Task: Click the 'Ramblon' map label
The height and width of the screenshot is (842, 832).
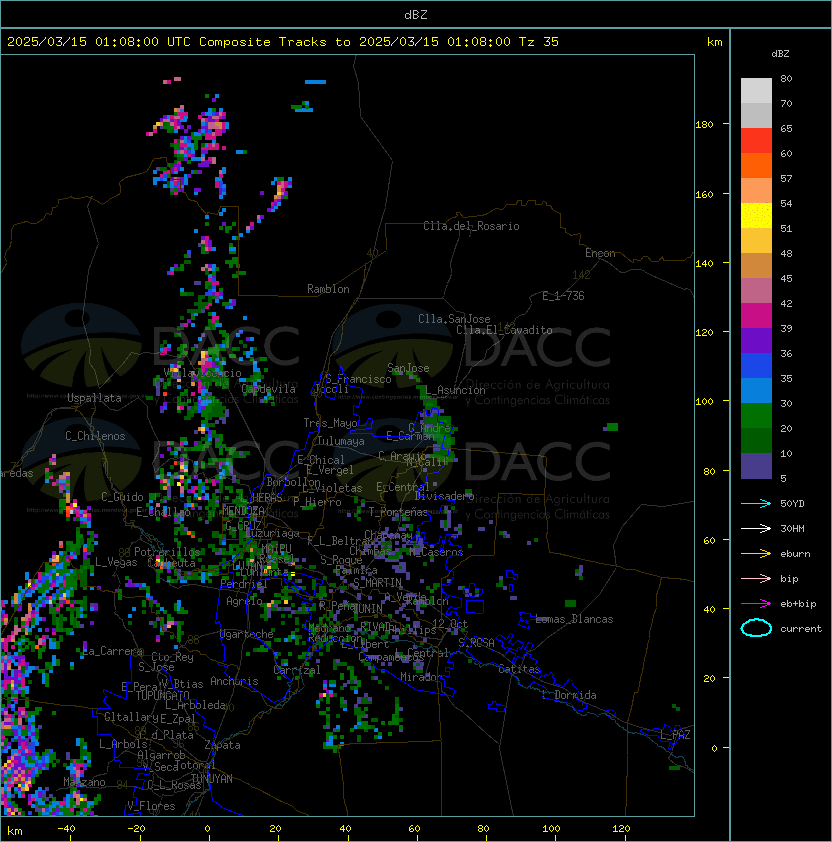Action: pyautogui.click(x=328, y=289)
